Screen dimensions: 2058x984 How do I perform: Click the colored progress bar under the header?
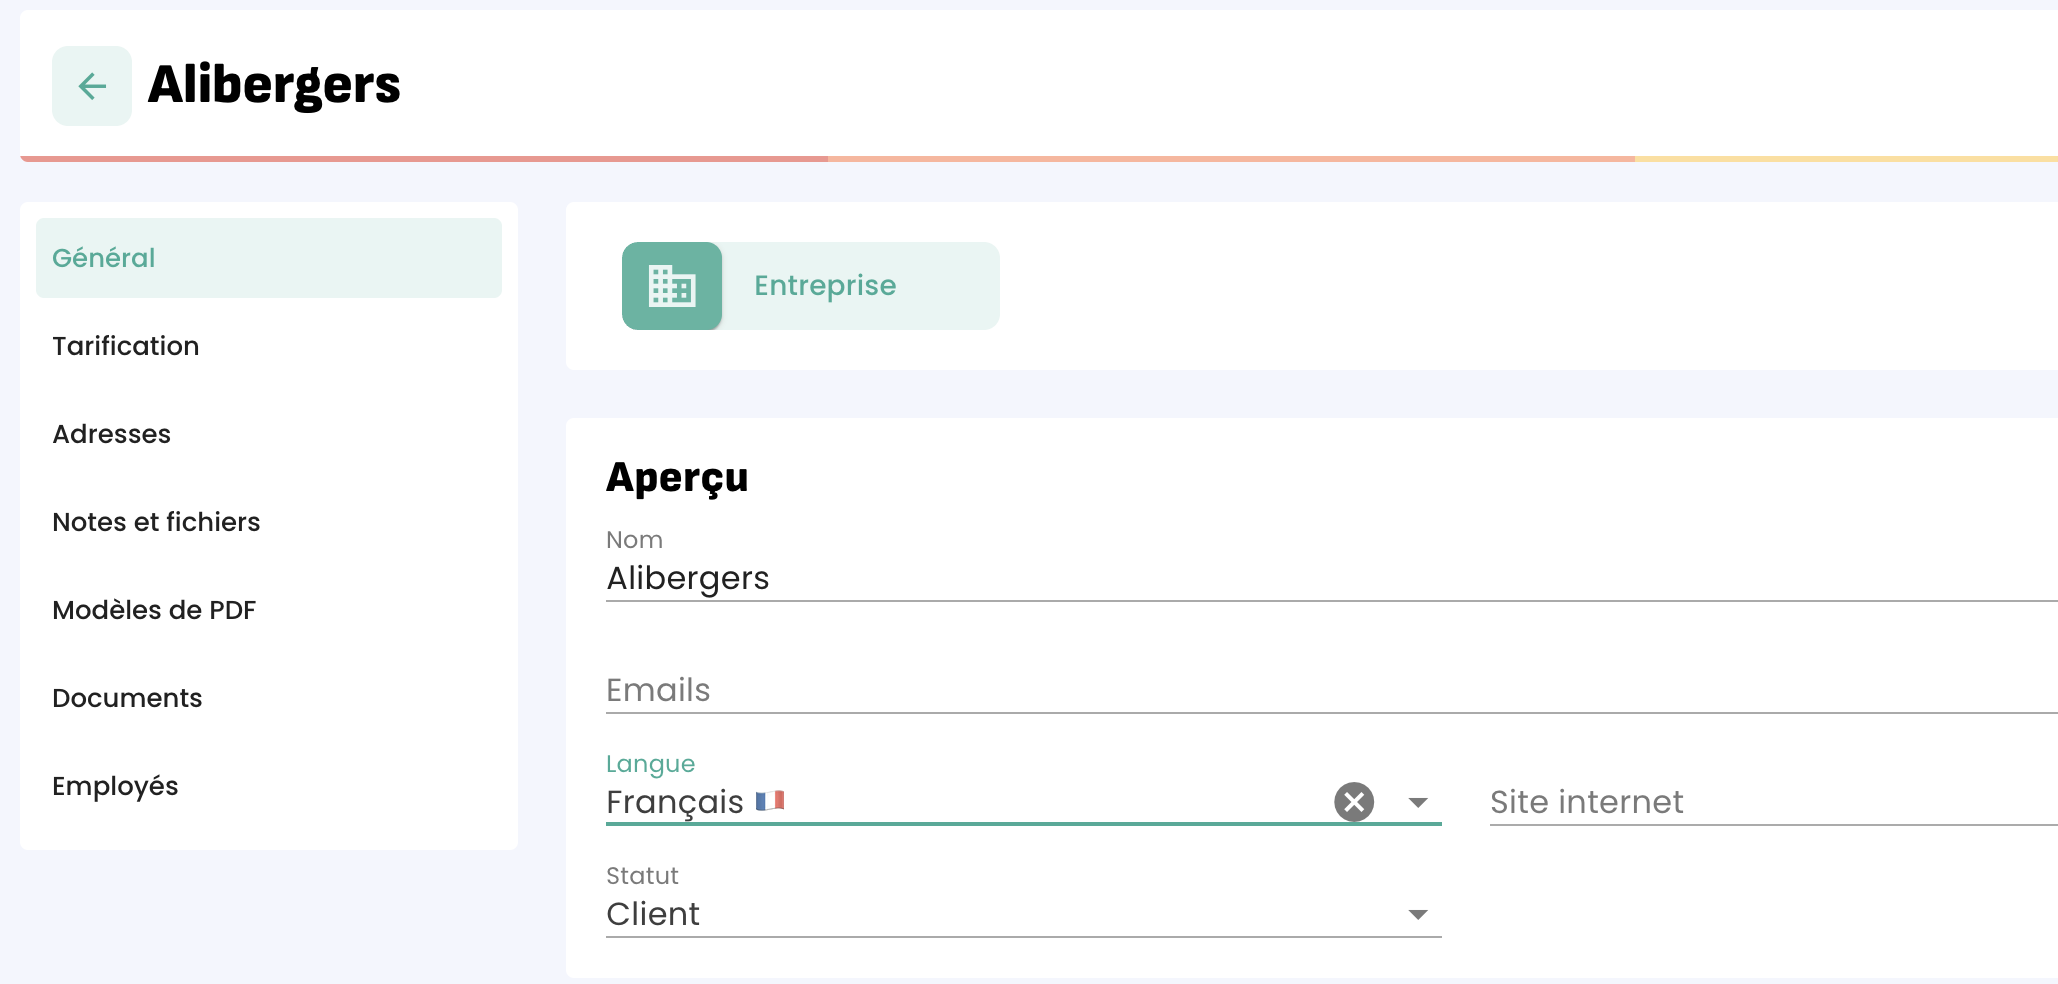(1029, 159)
